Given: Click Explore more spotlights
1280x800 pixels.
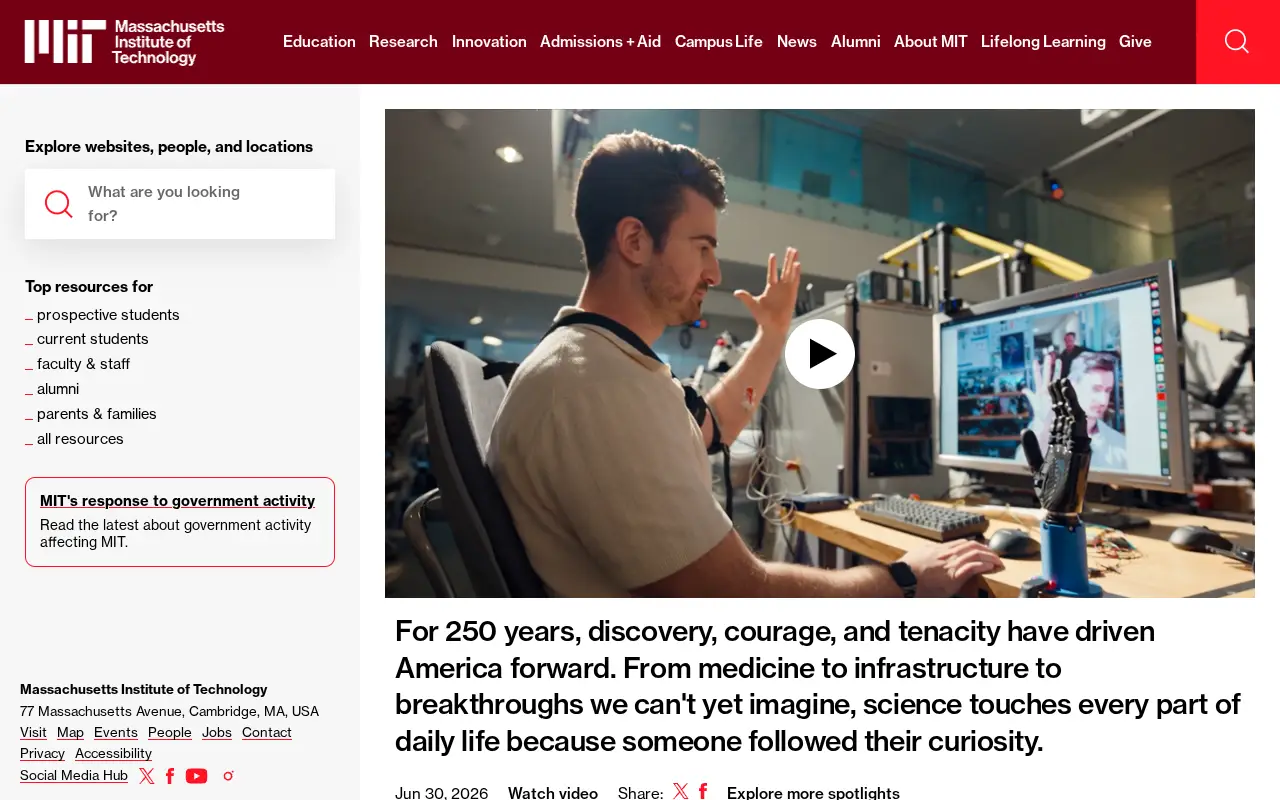Looking at the screenshot, I should point(813,792).
